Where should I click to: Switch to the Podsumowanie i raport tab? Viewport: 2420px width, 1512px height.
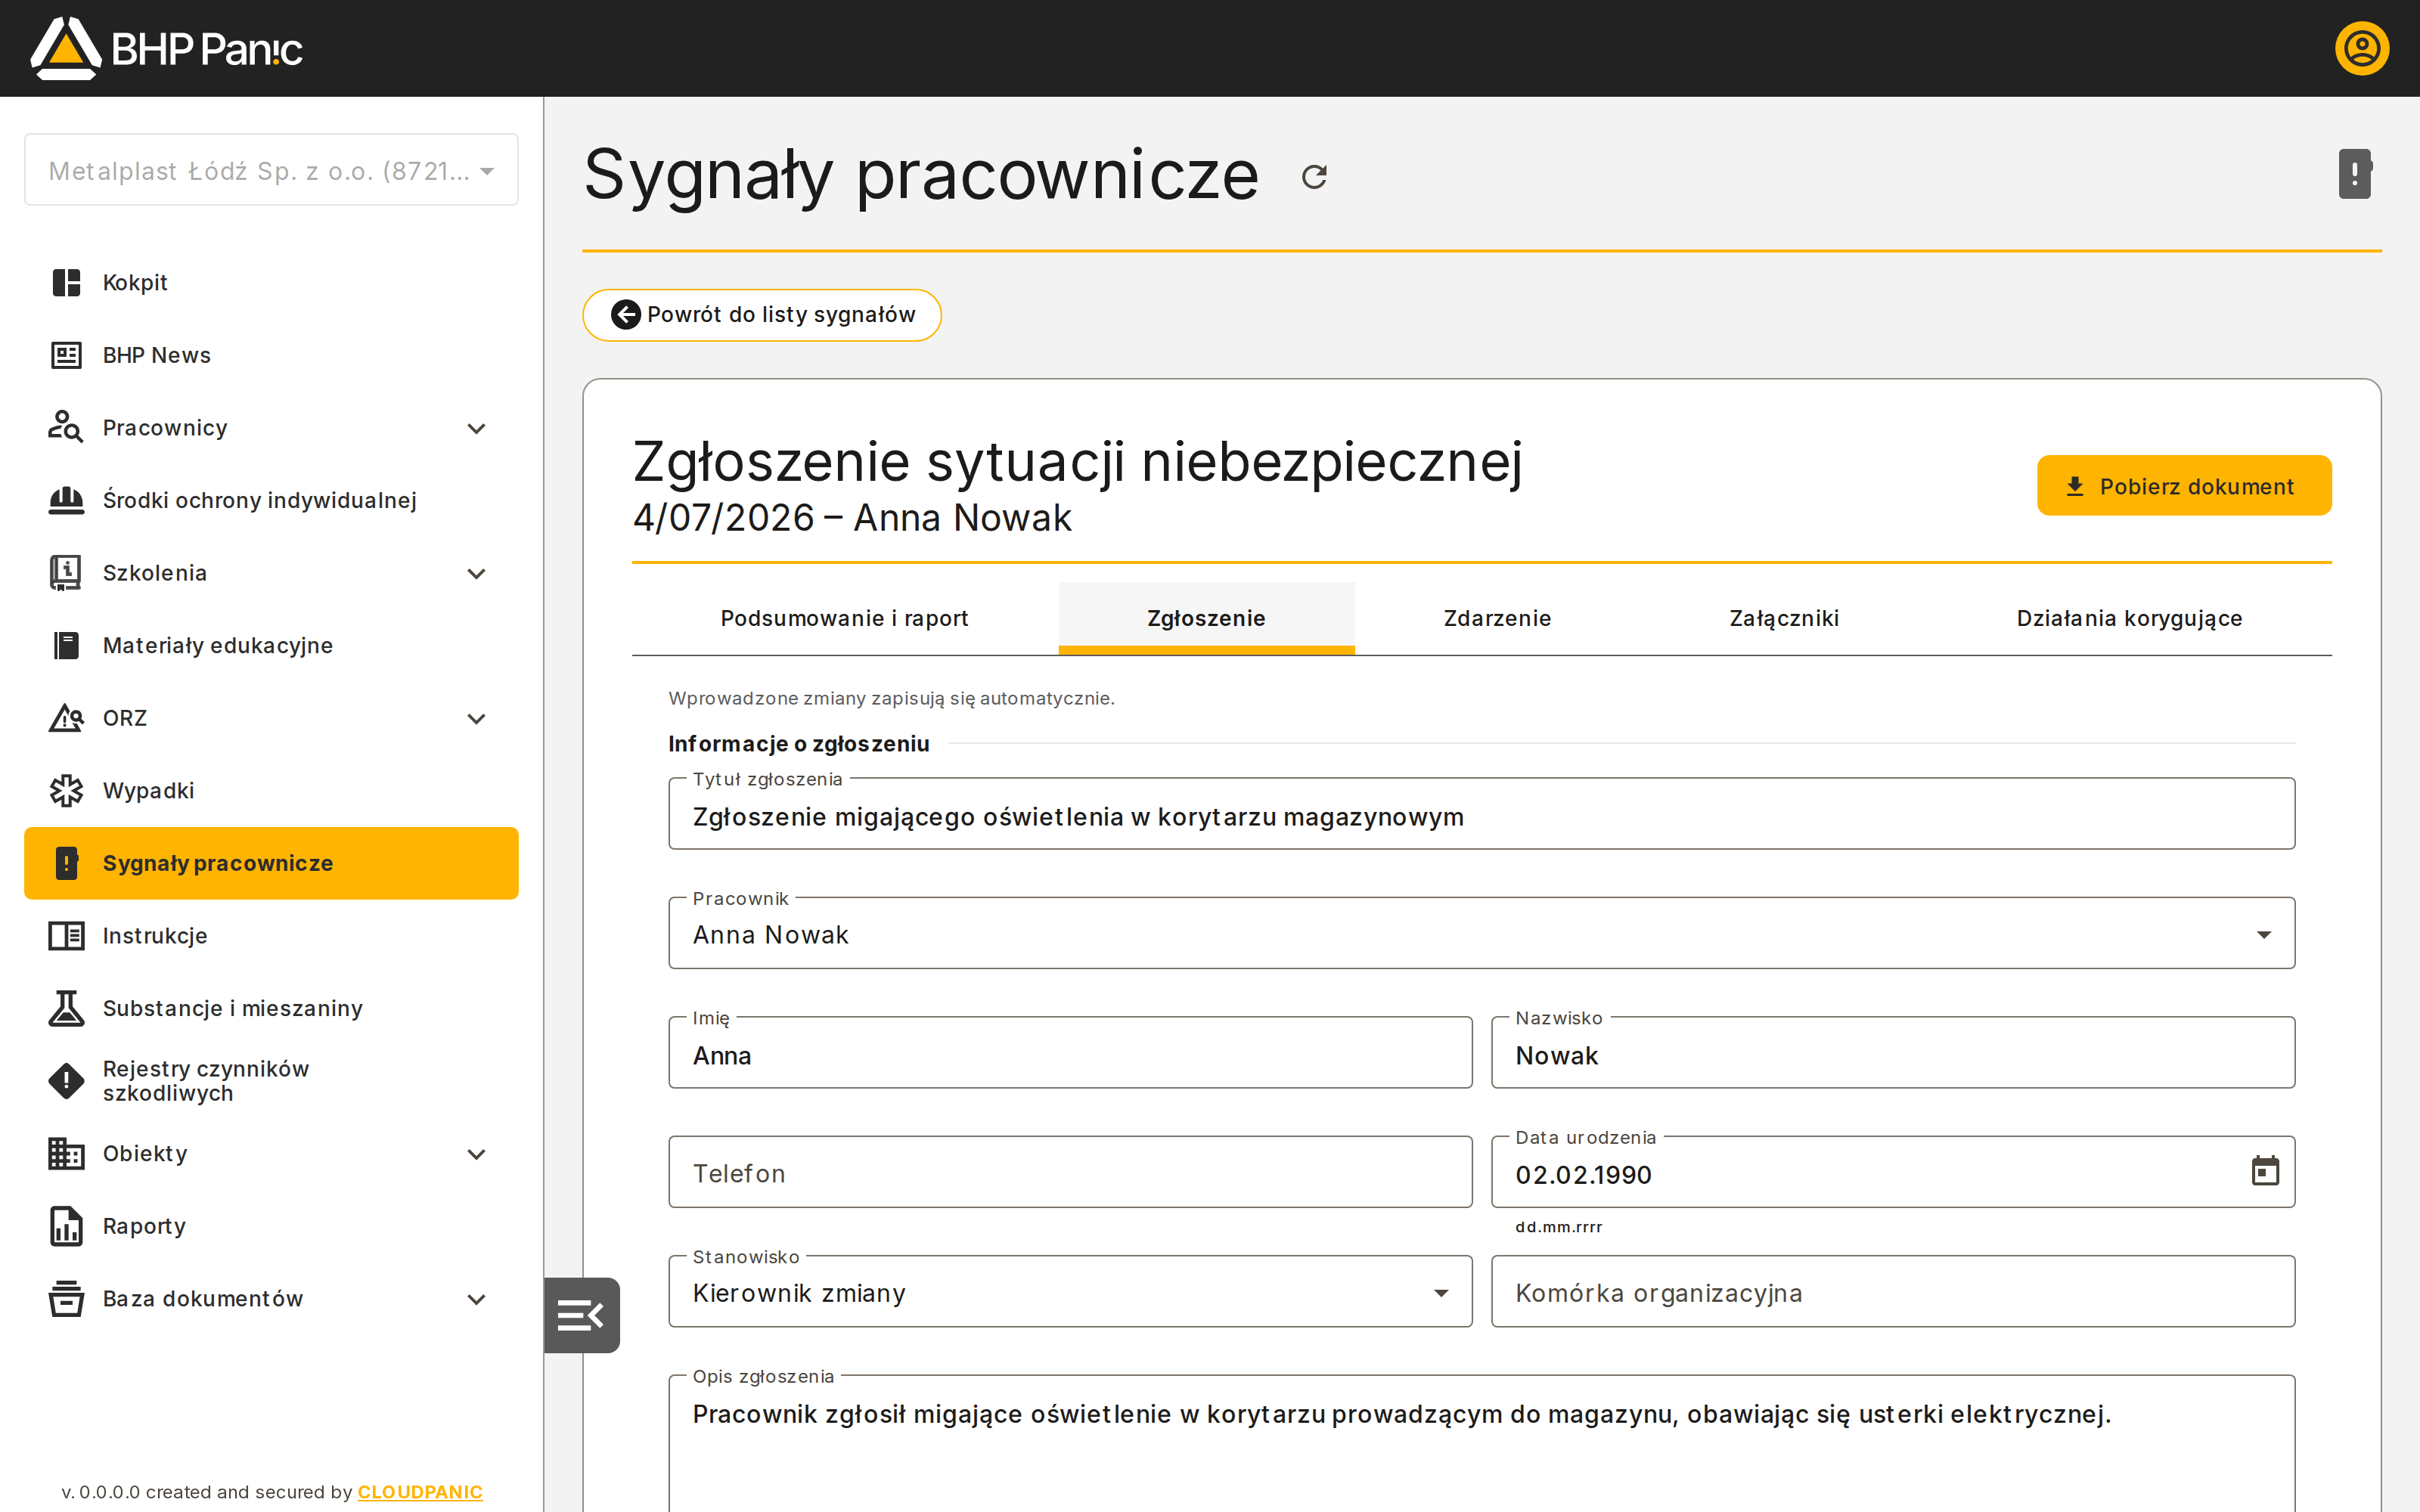(x=844, y=618)
